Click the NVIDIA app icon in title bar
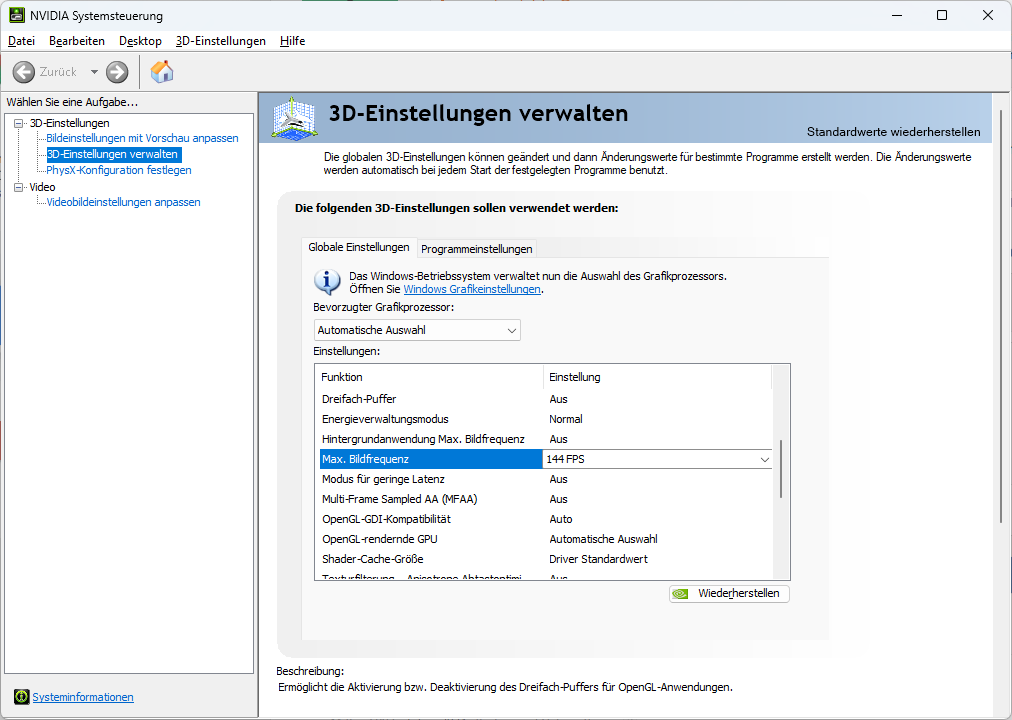Screen dimensions: 1012x720 [x=17, y=15]
